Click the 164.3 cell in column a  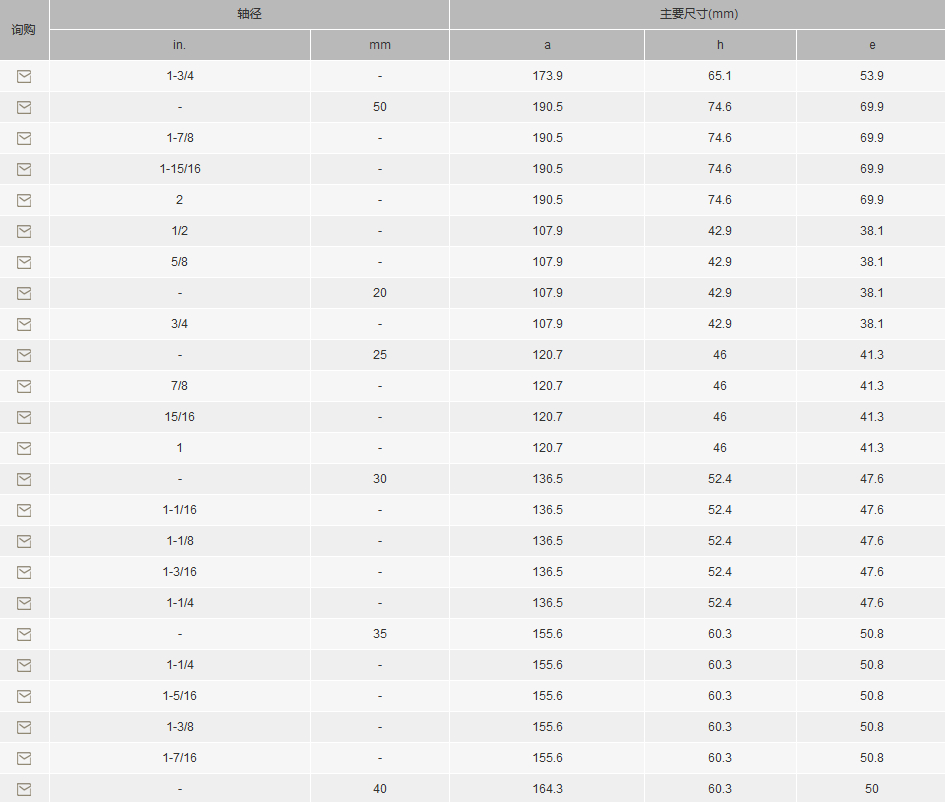point(547,789)
